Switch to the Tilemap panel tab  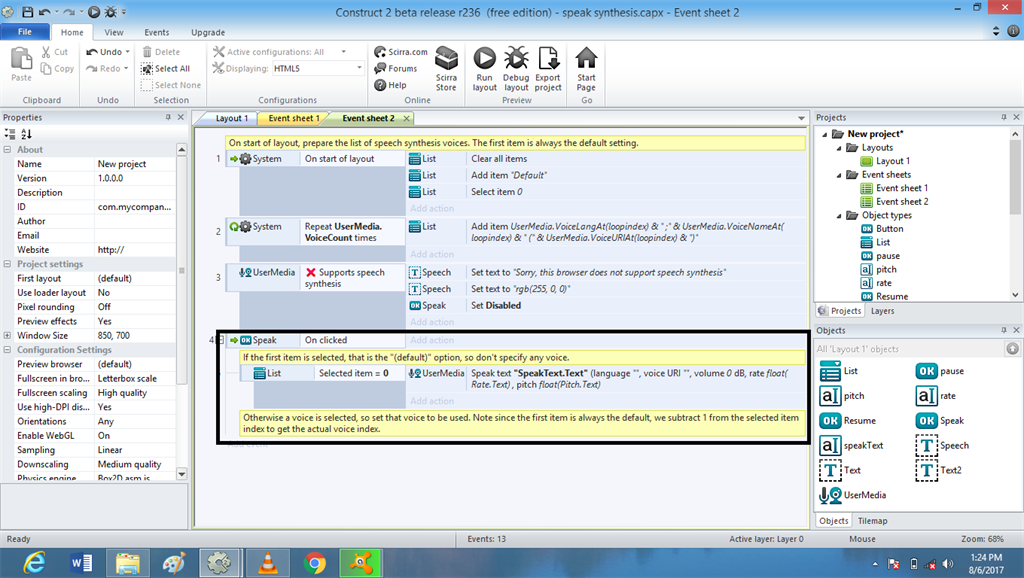(872, 521)
